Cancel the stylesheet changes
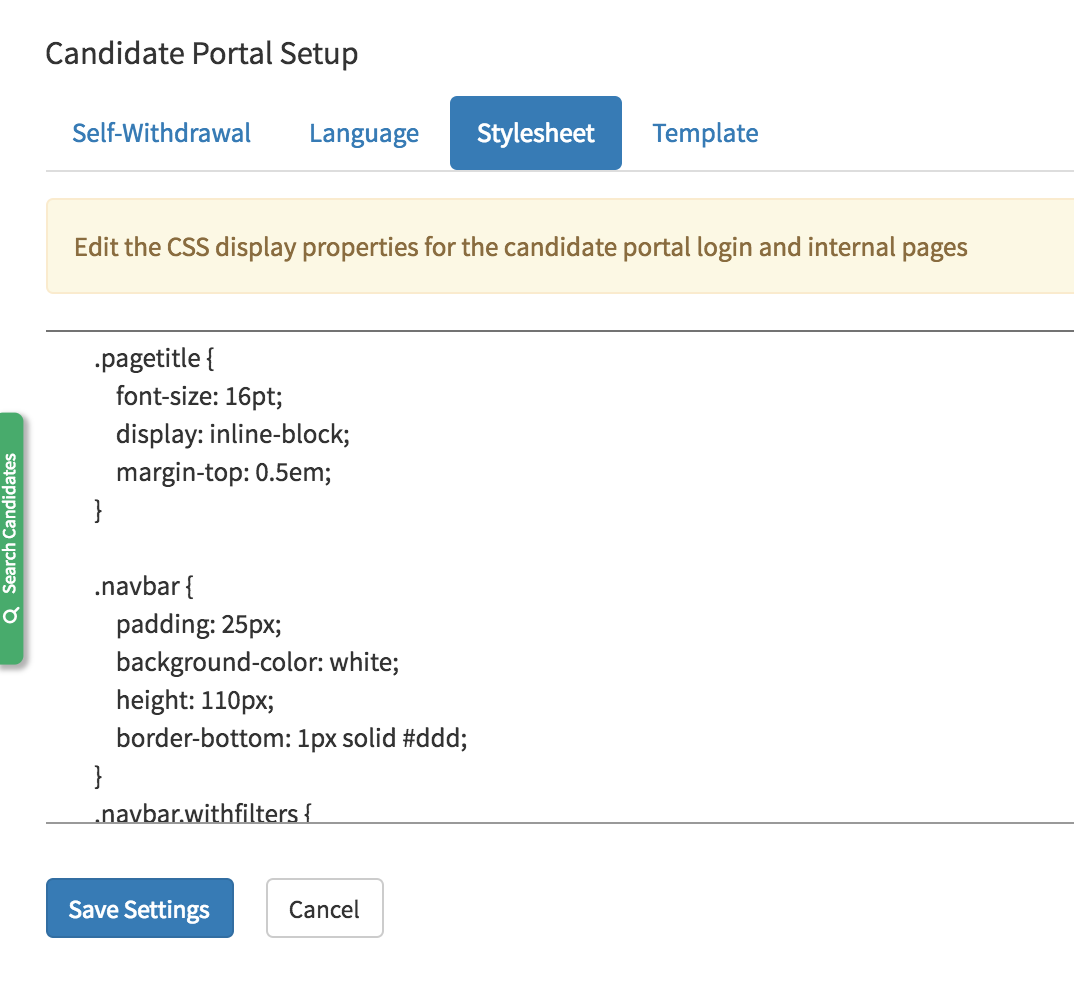Screen dimensions: 1074x1002 pyautogui.click(x=324, y=908)
